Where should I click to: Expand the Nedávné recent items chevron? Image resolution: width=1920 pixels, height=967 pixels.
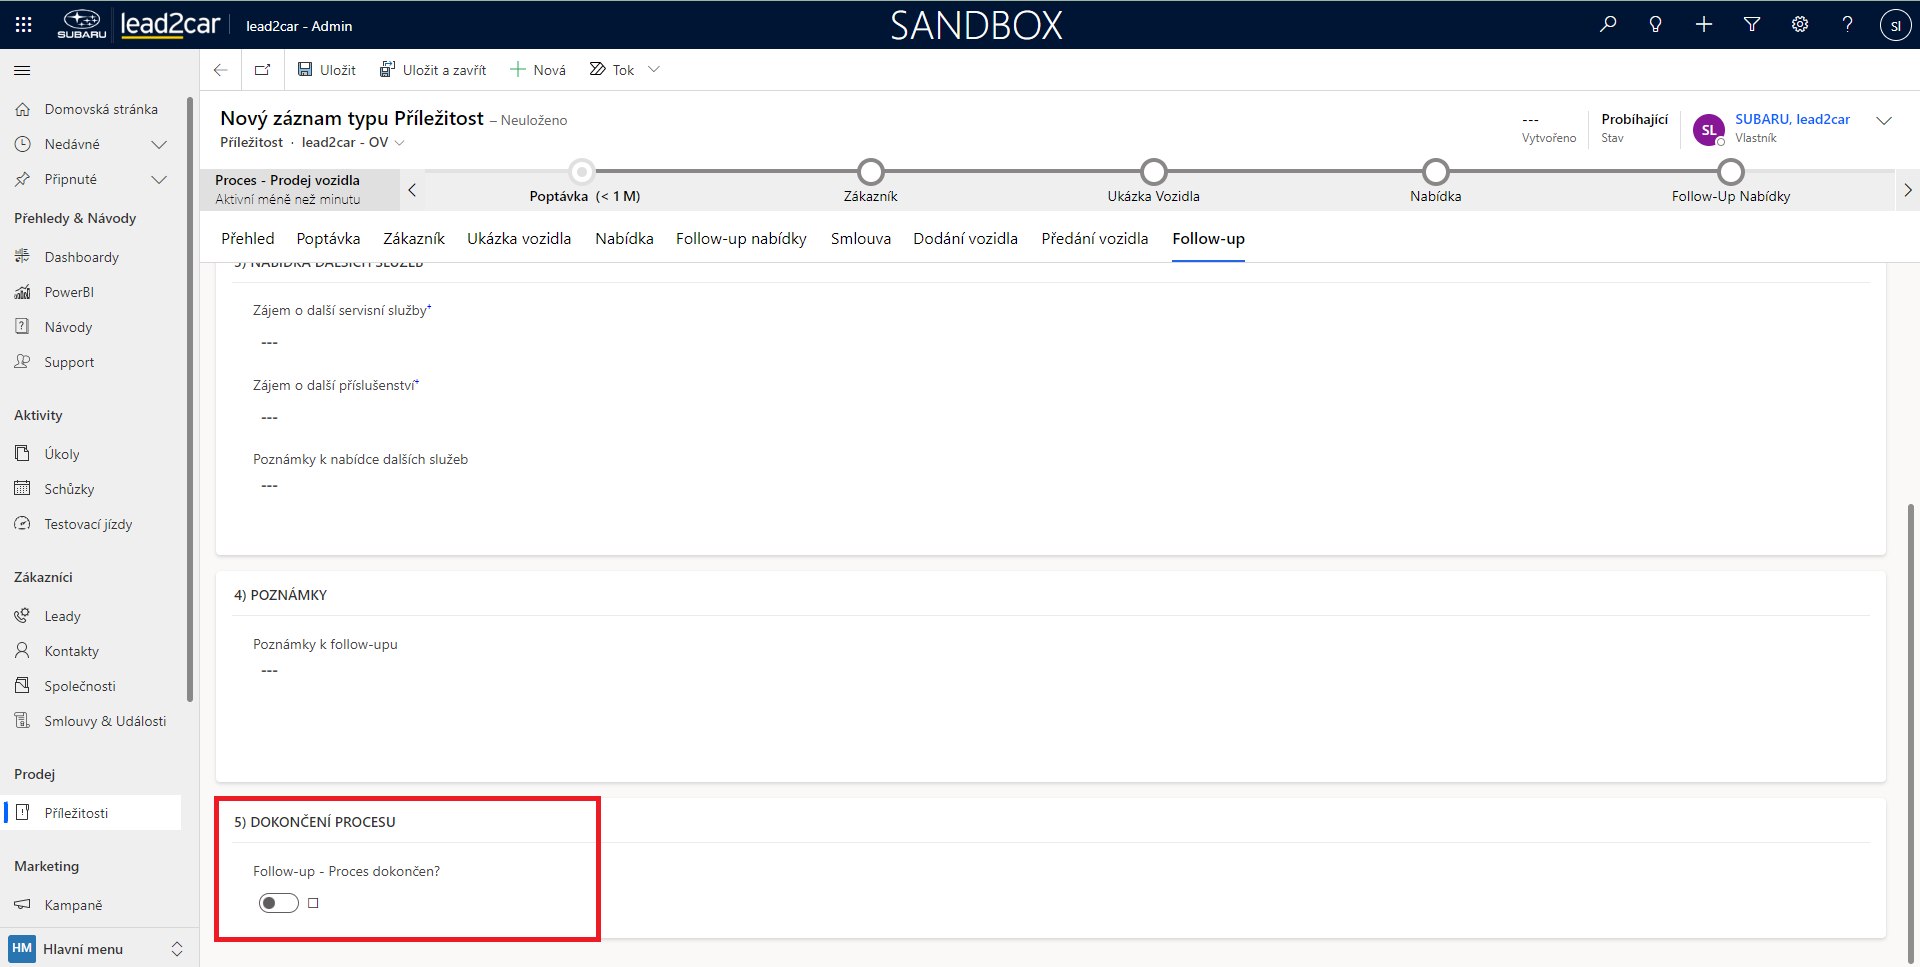click(158, 145)
